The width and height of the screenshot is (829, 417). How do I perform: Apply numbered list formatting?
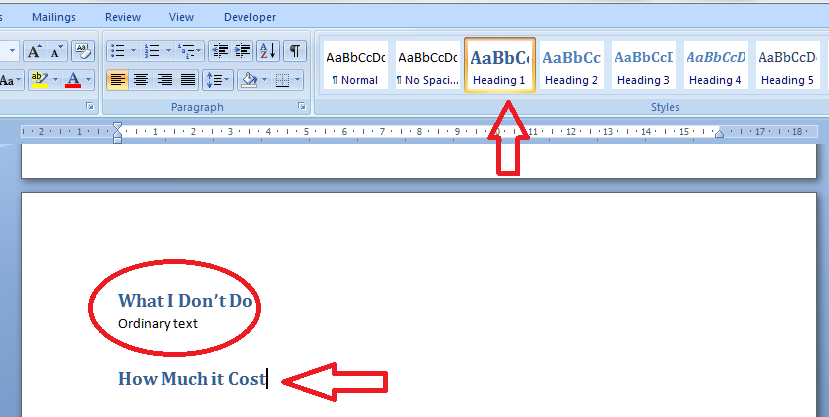click(x=152, y=51)
